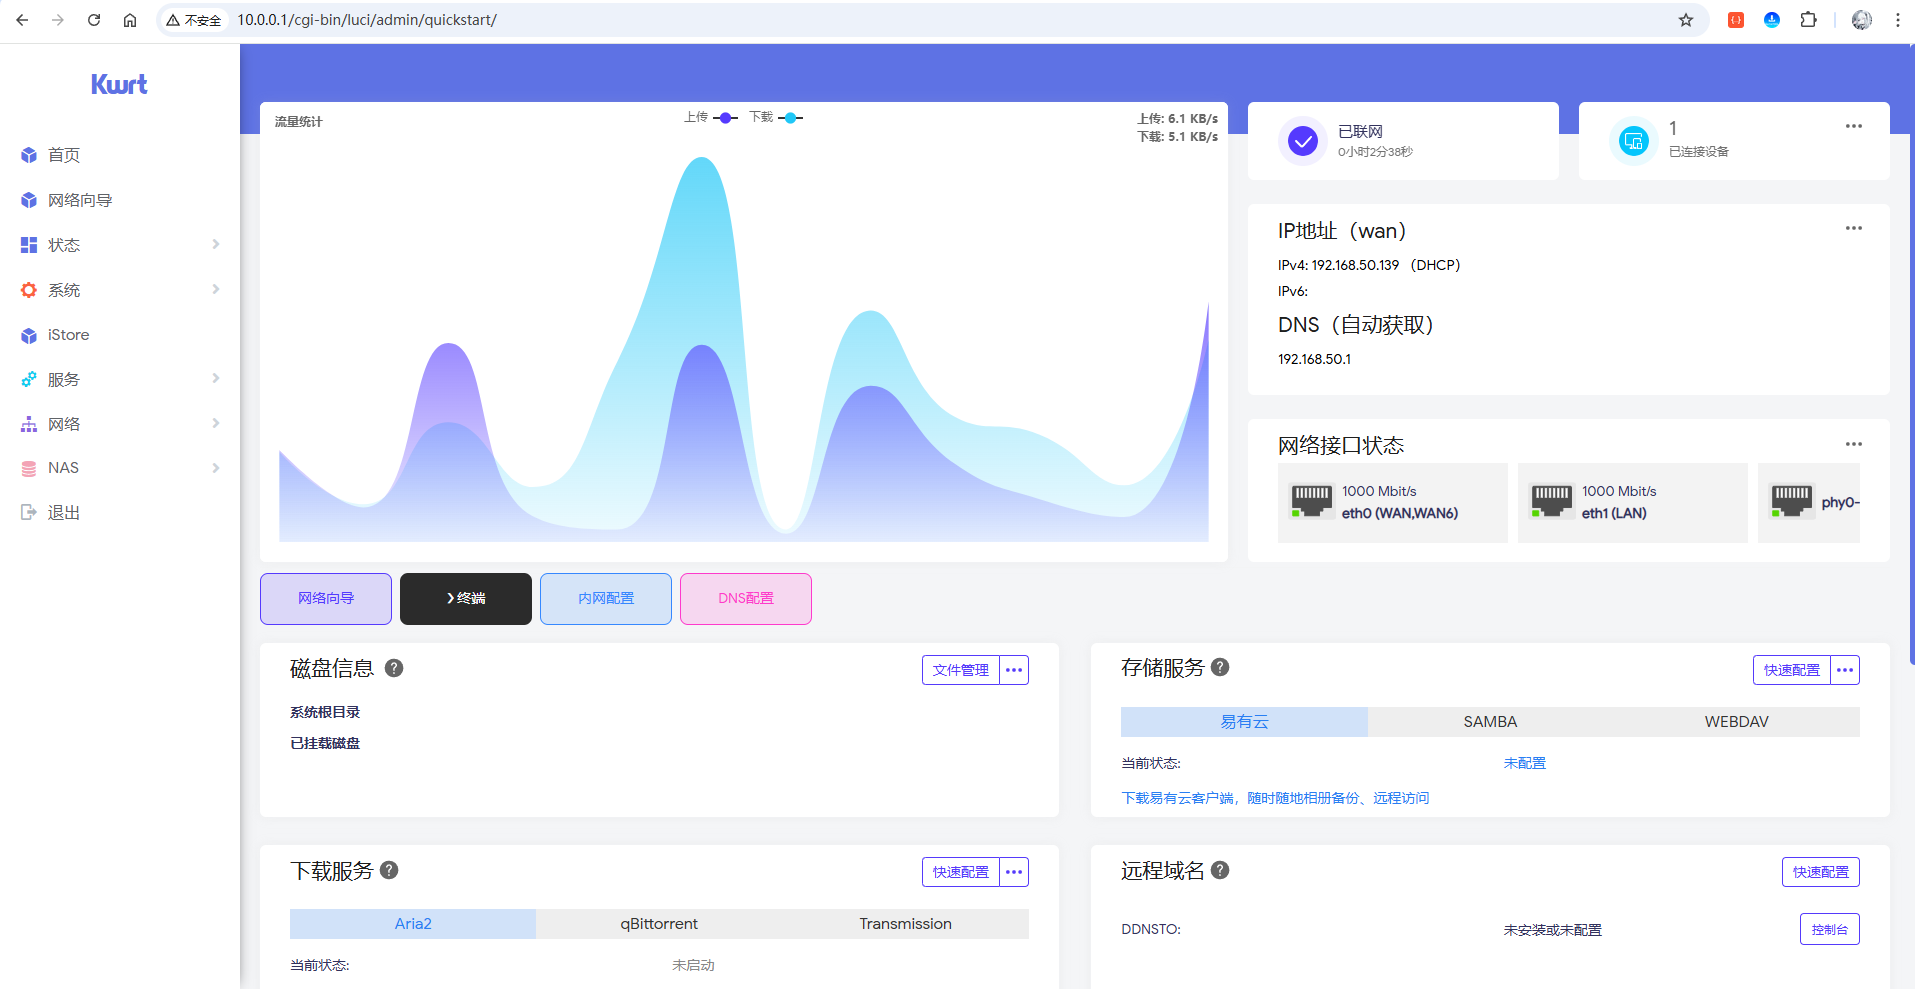Click the eth0 WAN port icon
Image resolution: width=1915 pixels, height=989 pixels.
[1311, 501]
